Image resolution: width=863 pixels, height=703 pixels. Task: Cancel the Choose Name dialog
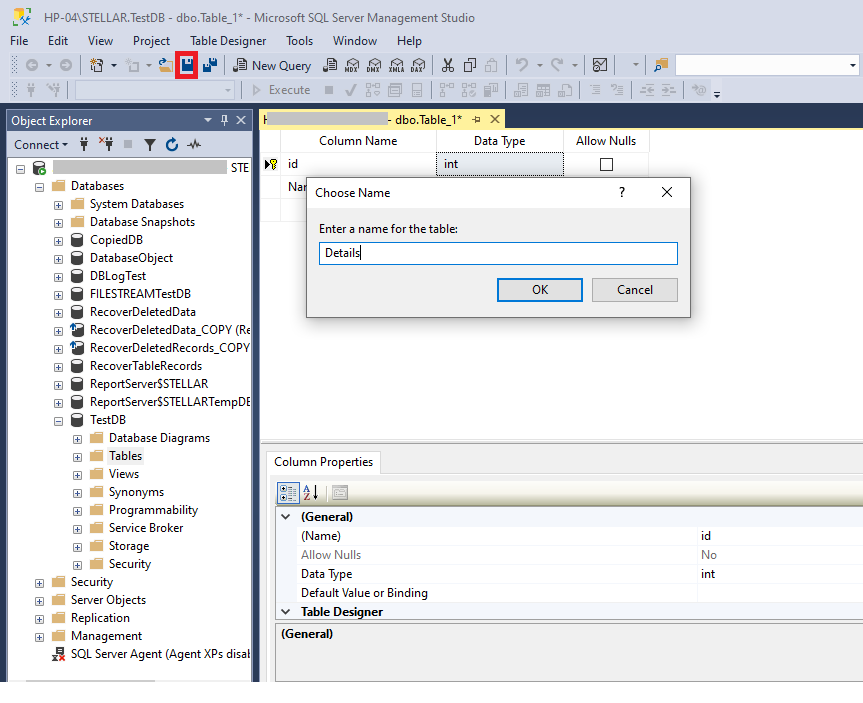click(634, 290)
